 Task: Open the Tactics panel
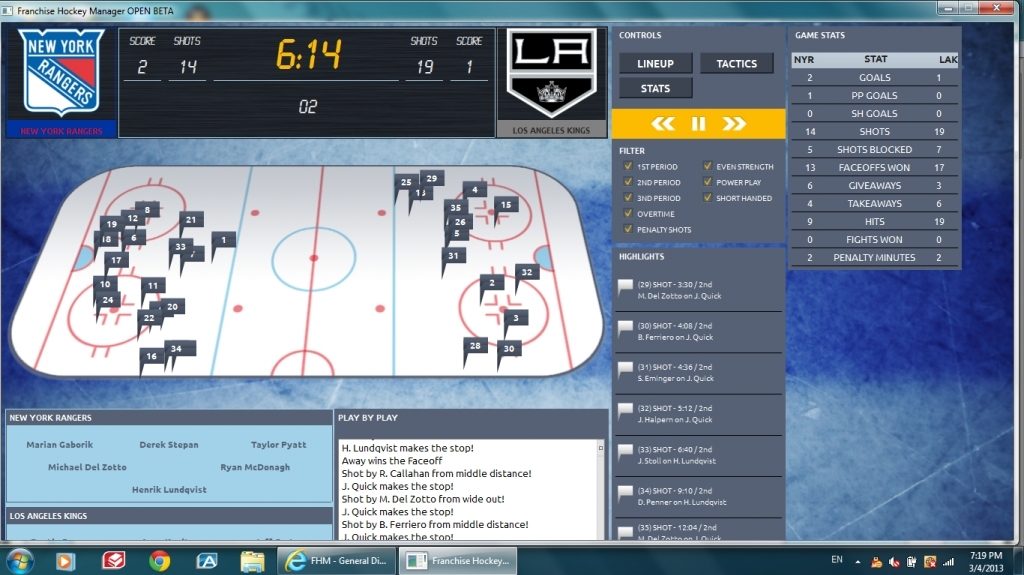point(736,64)
